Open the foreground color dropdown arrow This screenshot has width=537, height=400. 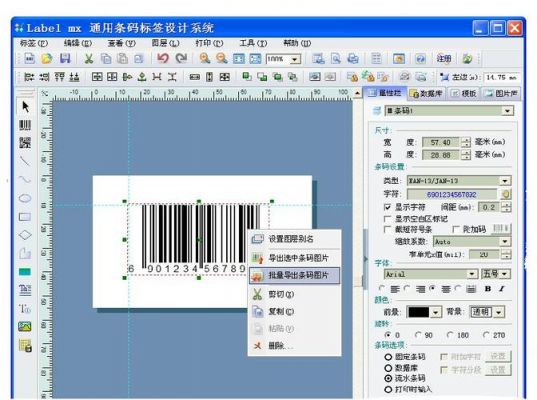point(436,312)
